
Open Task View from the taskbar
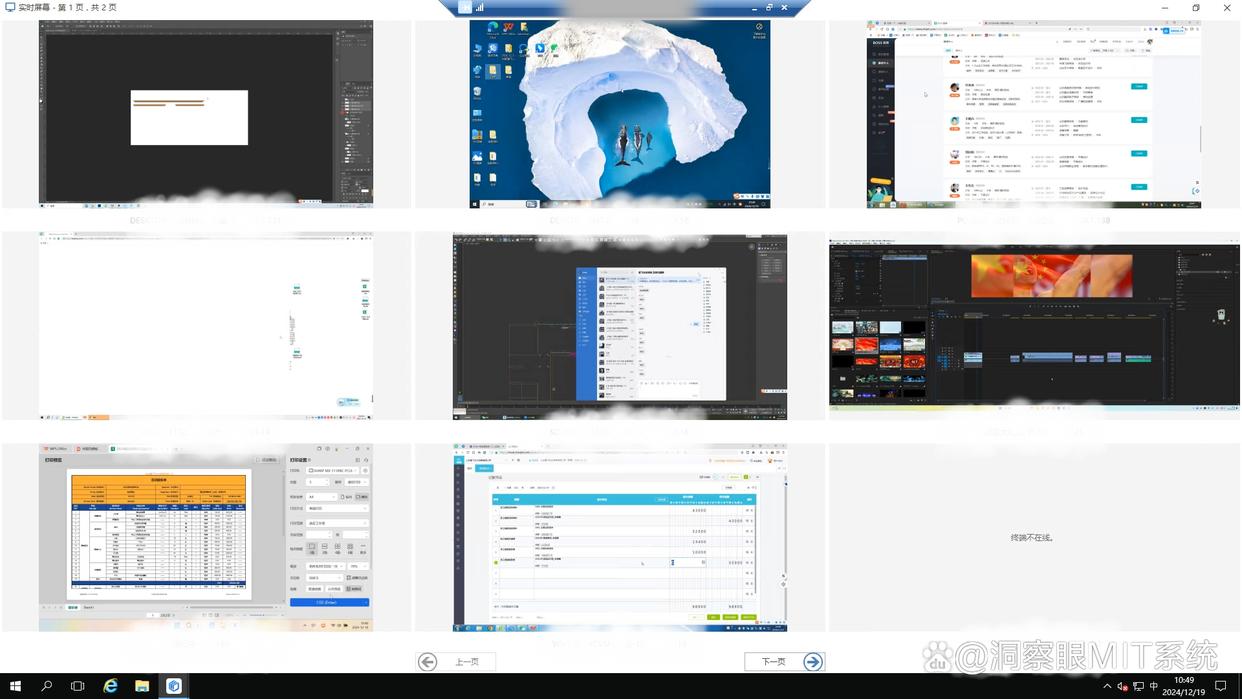(x=78, y=686)
